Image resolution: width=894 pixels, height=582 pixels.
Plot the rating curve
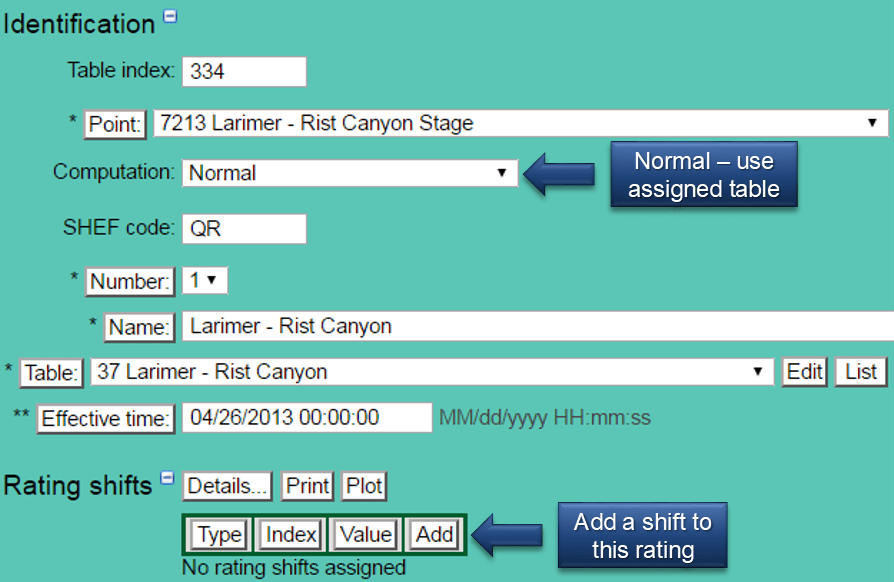point(363,486)
